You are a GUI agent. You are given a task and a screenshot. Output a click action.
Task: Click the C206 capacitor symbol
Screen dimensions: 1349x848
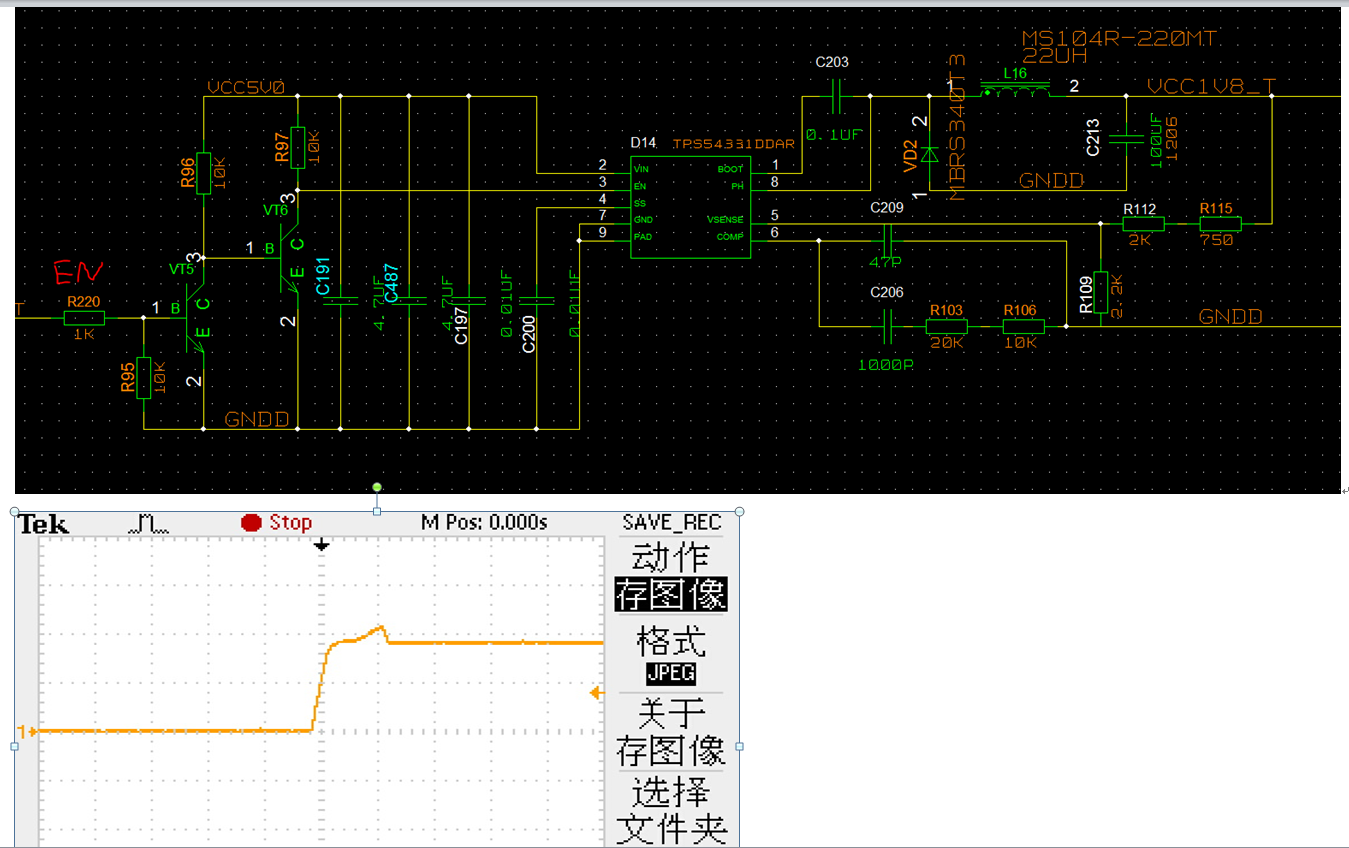887,326
